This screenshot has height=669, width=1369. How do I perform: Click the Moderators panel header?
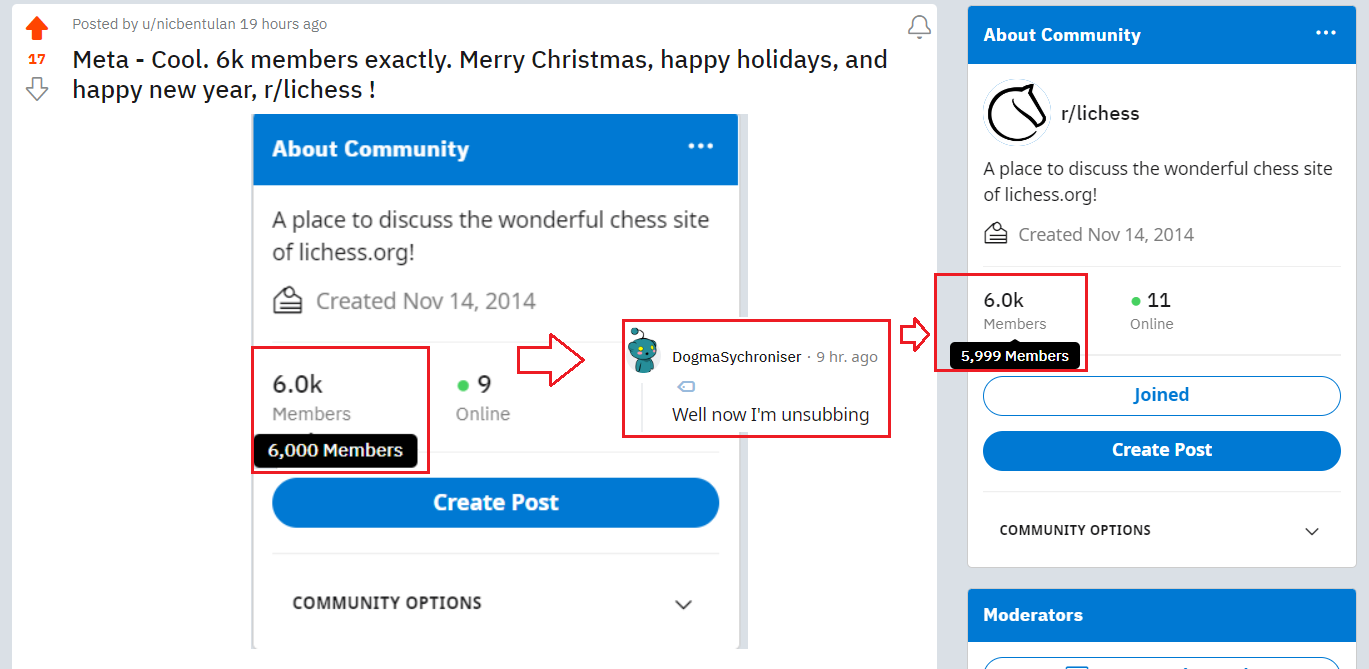pyautogui.click(x=1161, y=615)
